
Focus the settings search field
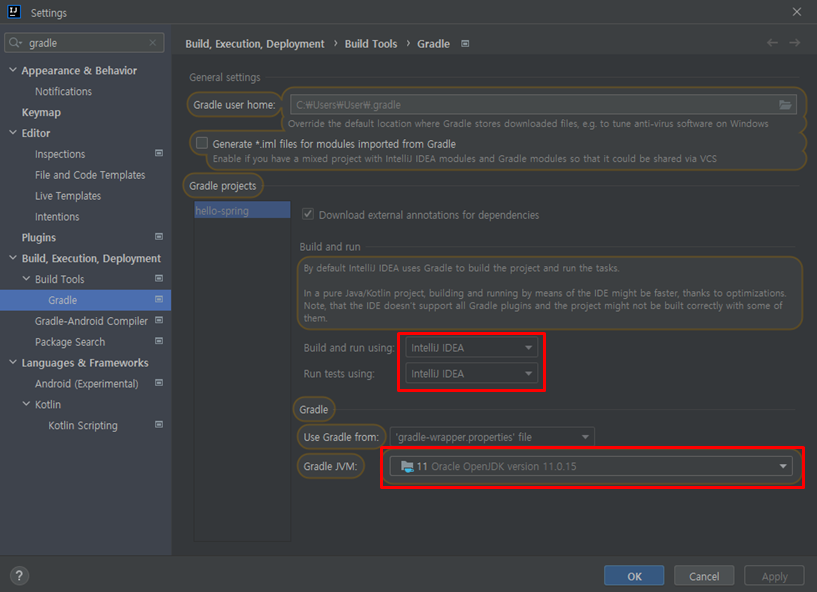point(84,43)
